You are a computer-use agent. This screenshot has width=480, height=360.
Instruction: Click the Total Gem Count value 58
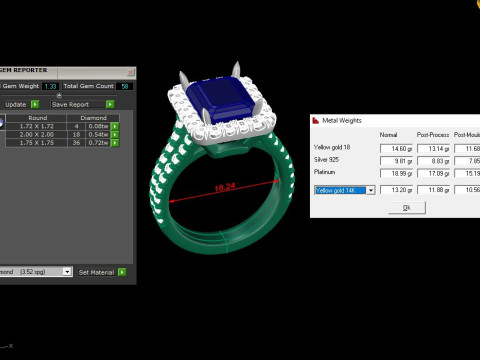125,86
